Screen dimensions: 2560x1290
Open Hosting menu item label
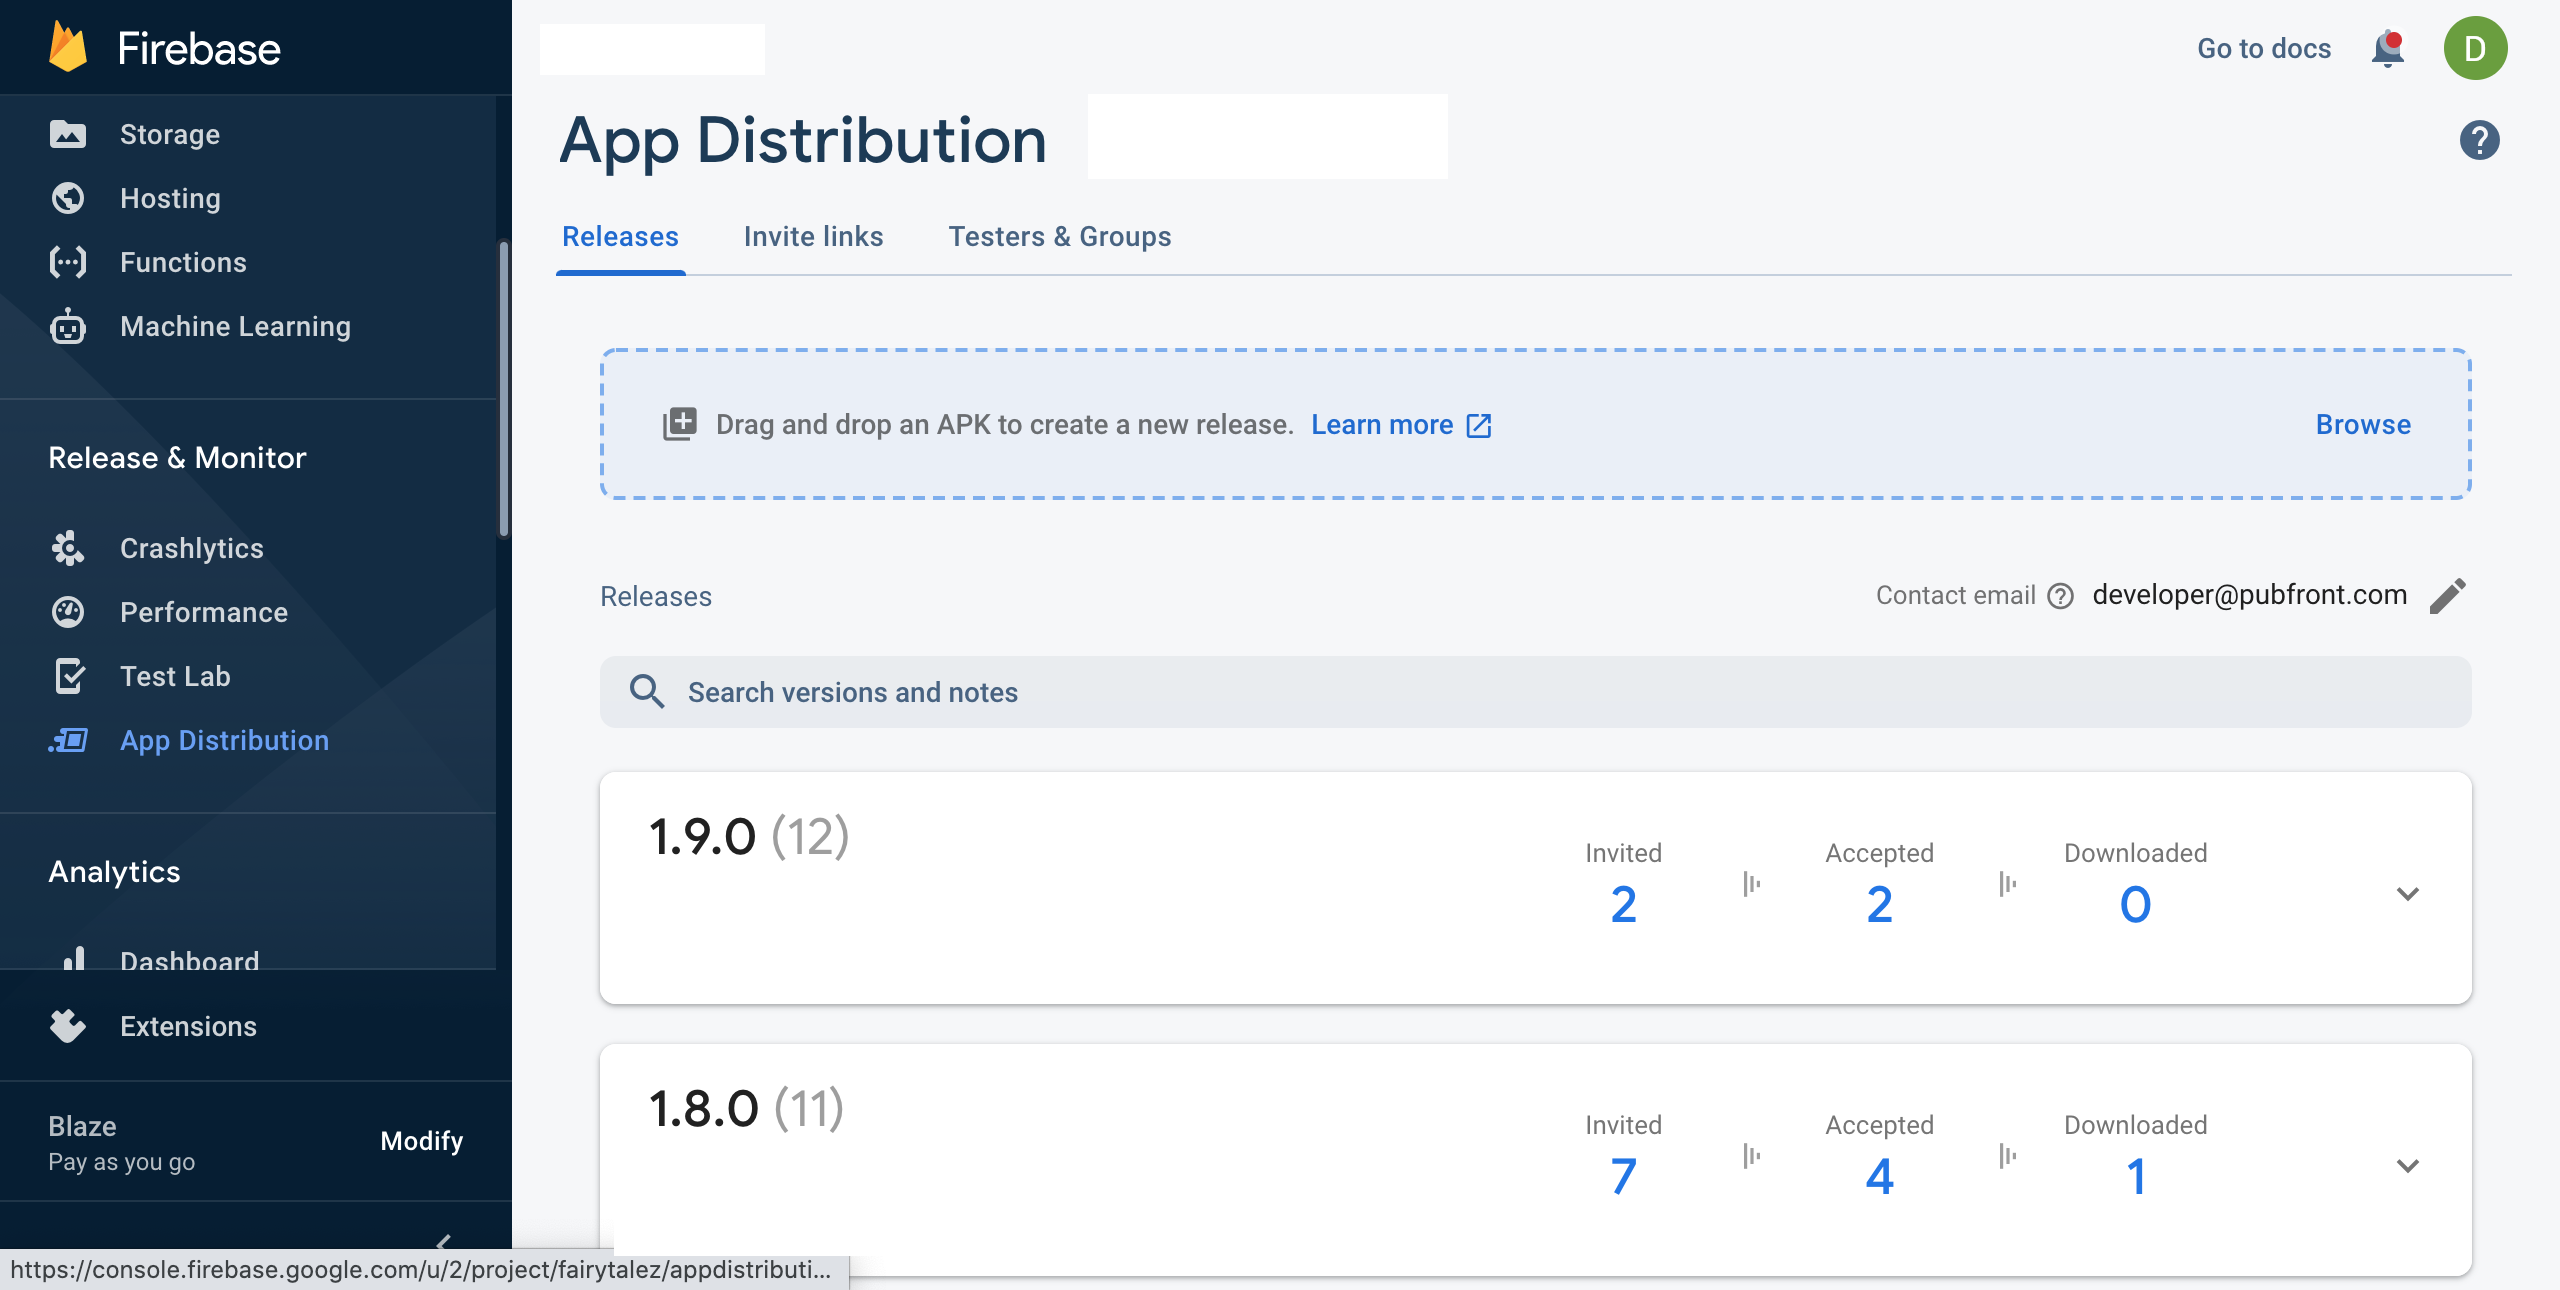coord(170,198)
